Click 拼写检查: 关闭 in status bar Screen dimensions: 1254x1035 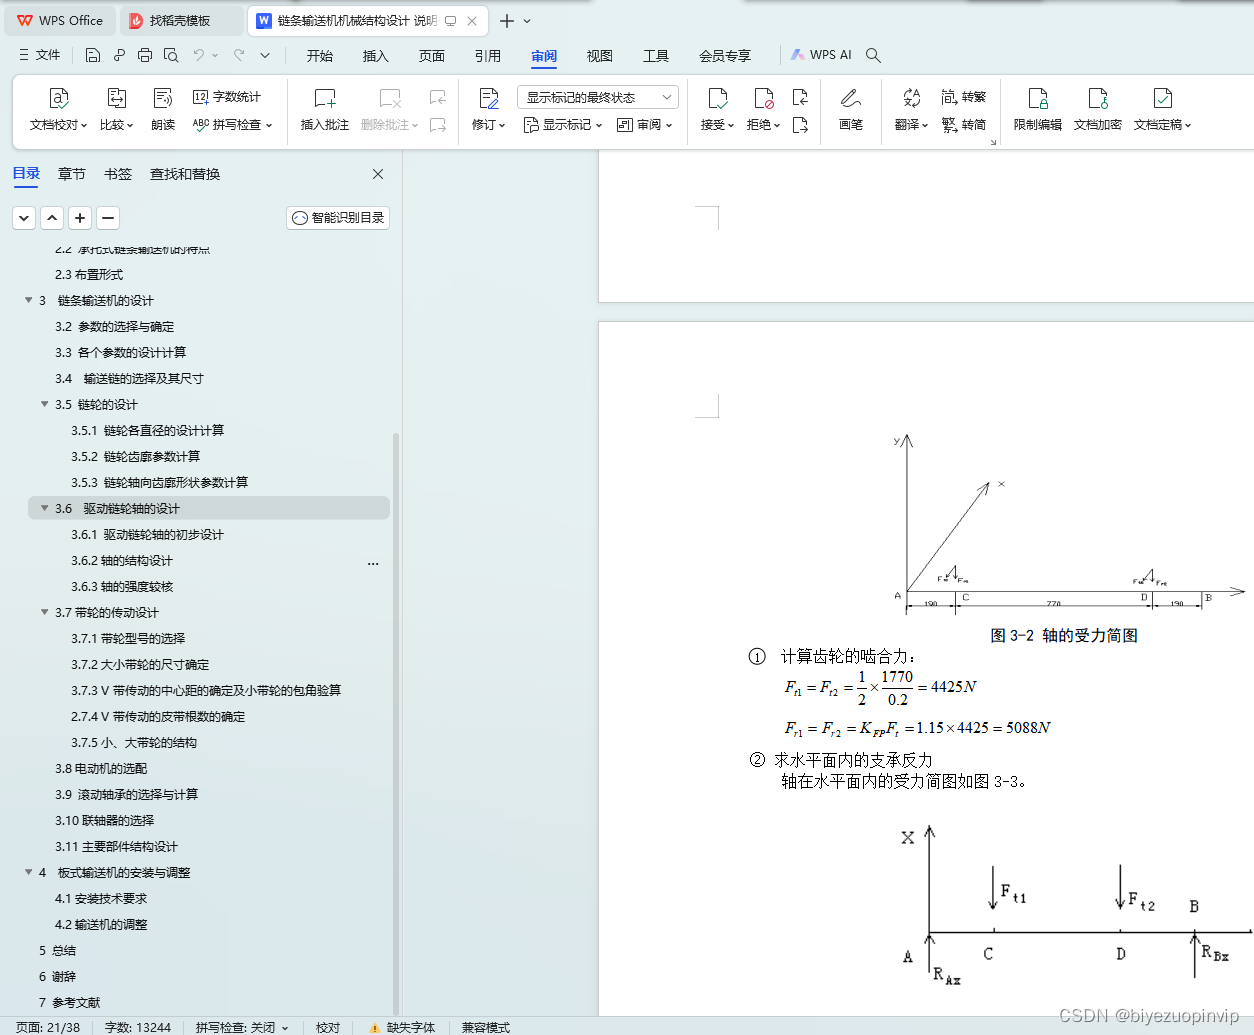(x=241, y=1027)
